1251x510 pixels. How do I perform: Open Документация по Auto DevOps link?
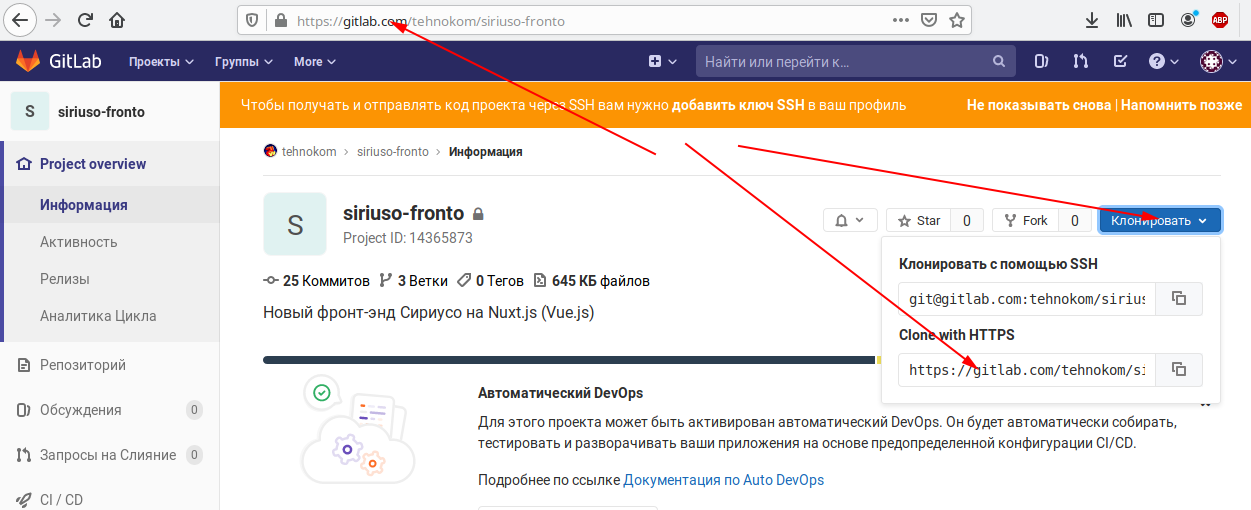(x=724, y=480)
